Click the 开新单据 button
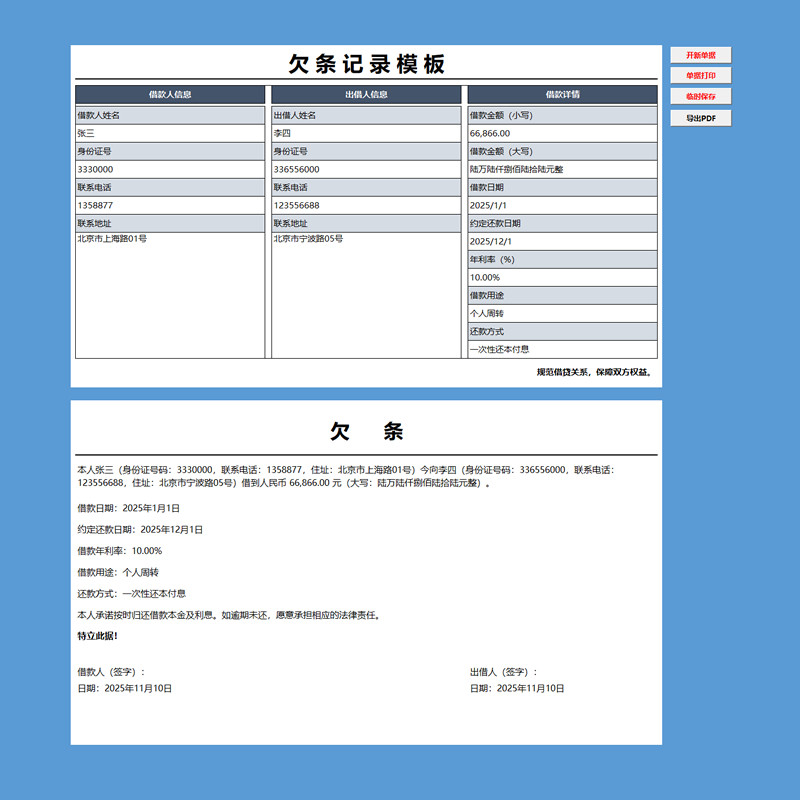The width and height of the screenshot is (800, 800). point(701,55)
